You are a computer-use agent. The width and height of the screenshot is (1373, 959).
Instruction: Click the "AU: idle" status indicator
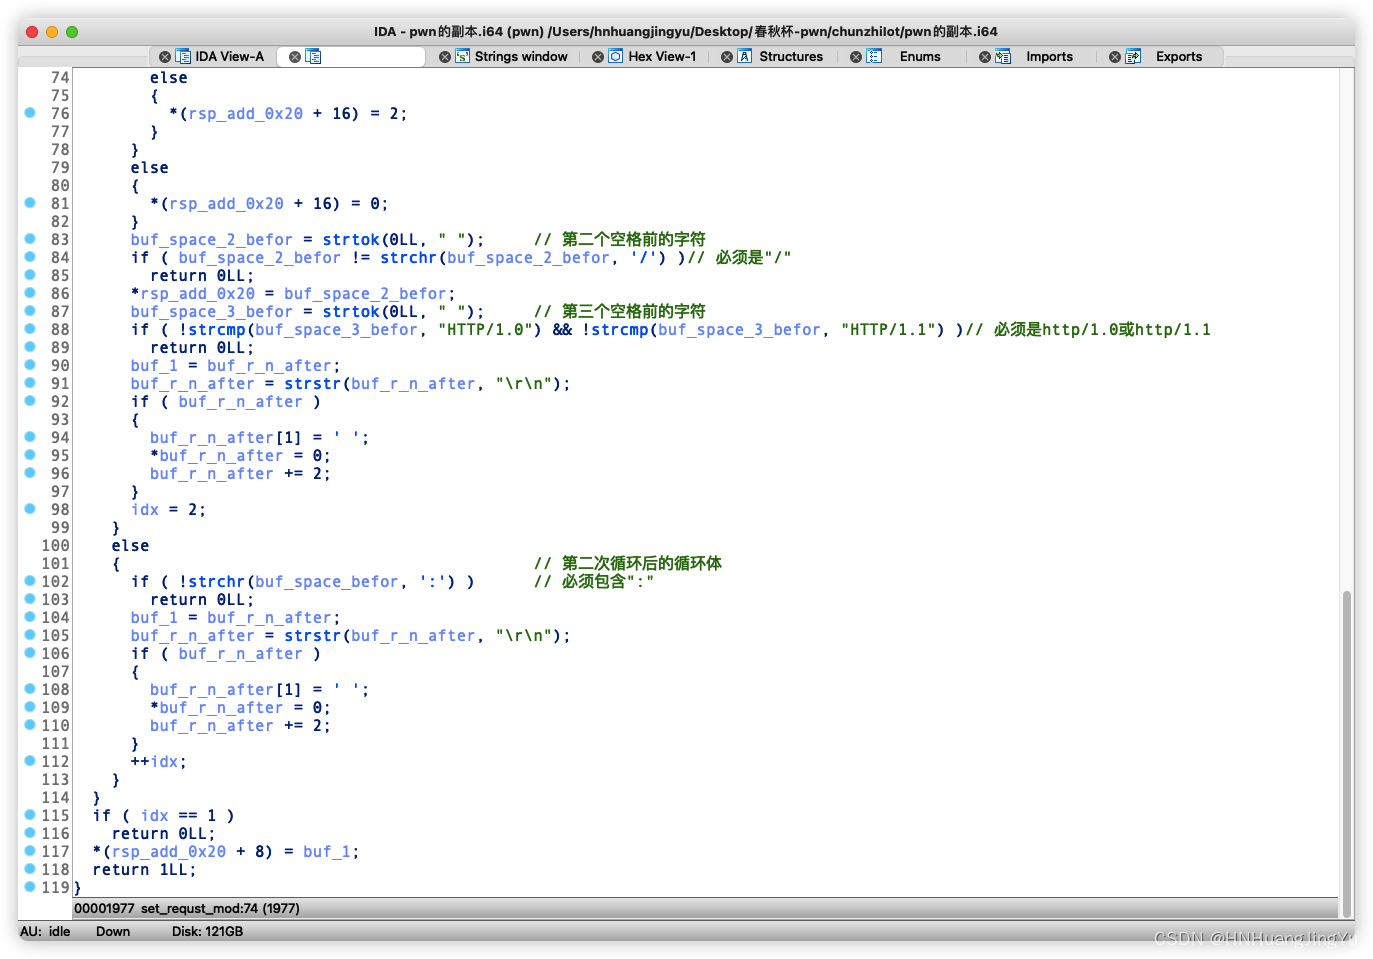point(45,931)
